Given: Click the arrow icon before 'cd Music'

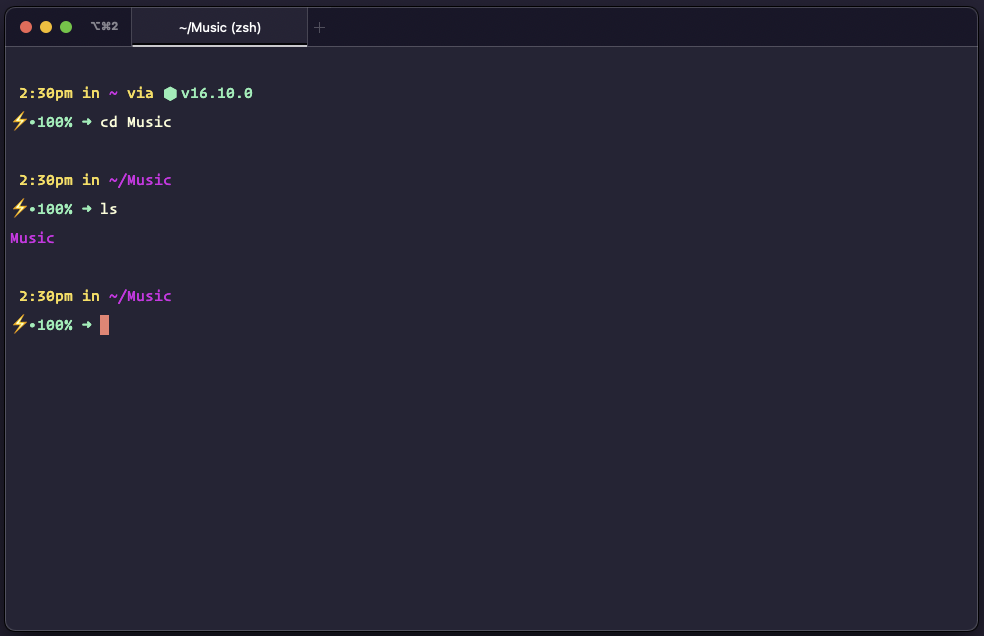Looking at the screenshot, I should click(87, 122).
